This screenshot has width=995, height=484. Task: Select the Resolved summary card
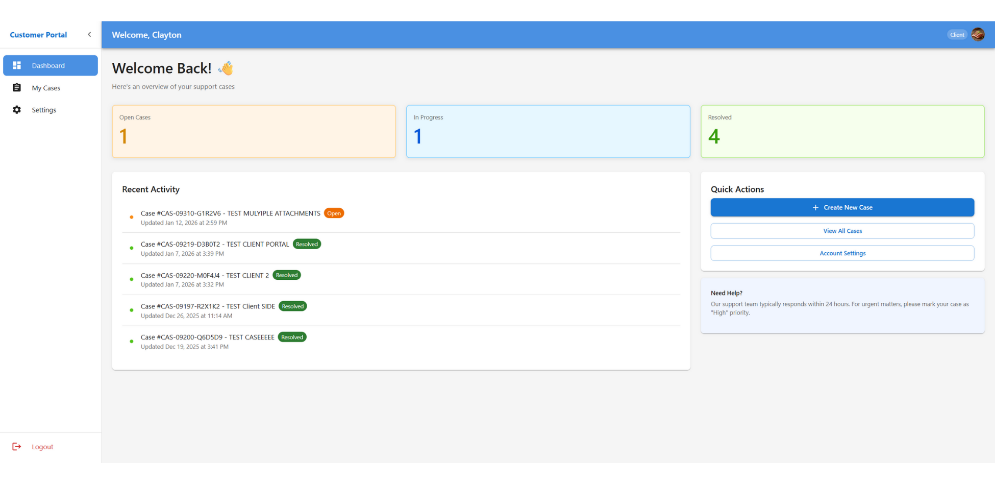(842, 131)
